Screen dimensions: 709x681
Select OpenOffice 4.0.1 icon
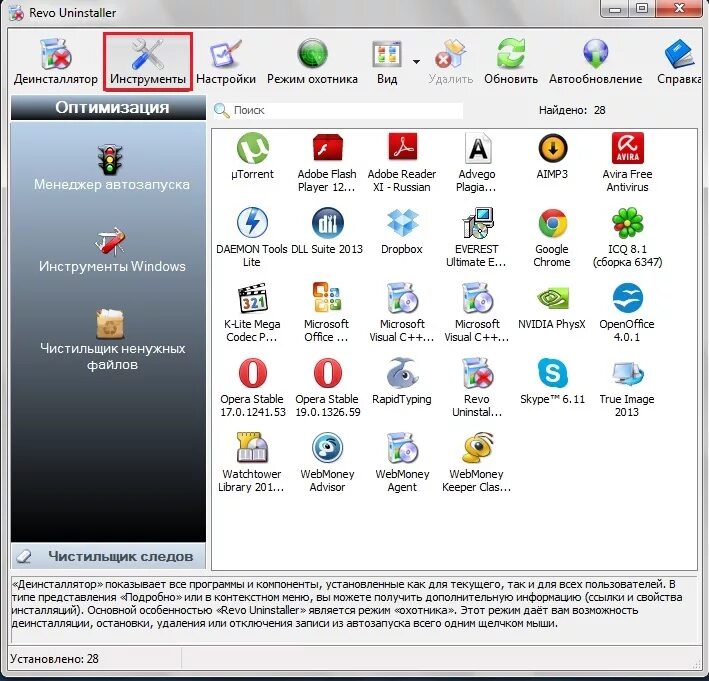627,298
